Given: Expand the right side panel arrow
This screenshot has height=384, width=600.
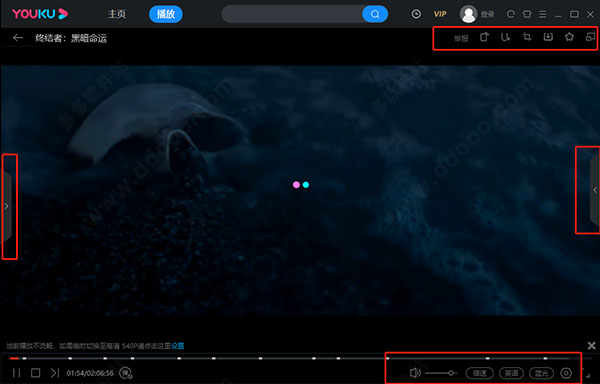Looking at the screenshot, I should (595, 190).
